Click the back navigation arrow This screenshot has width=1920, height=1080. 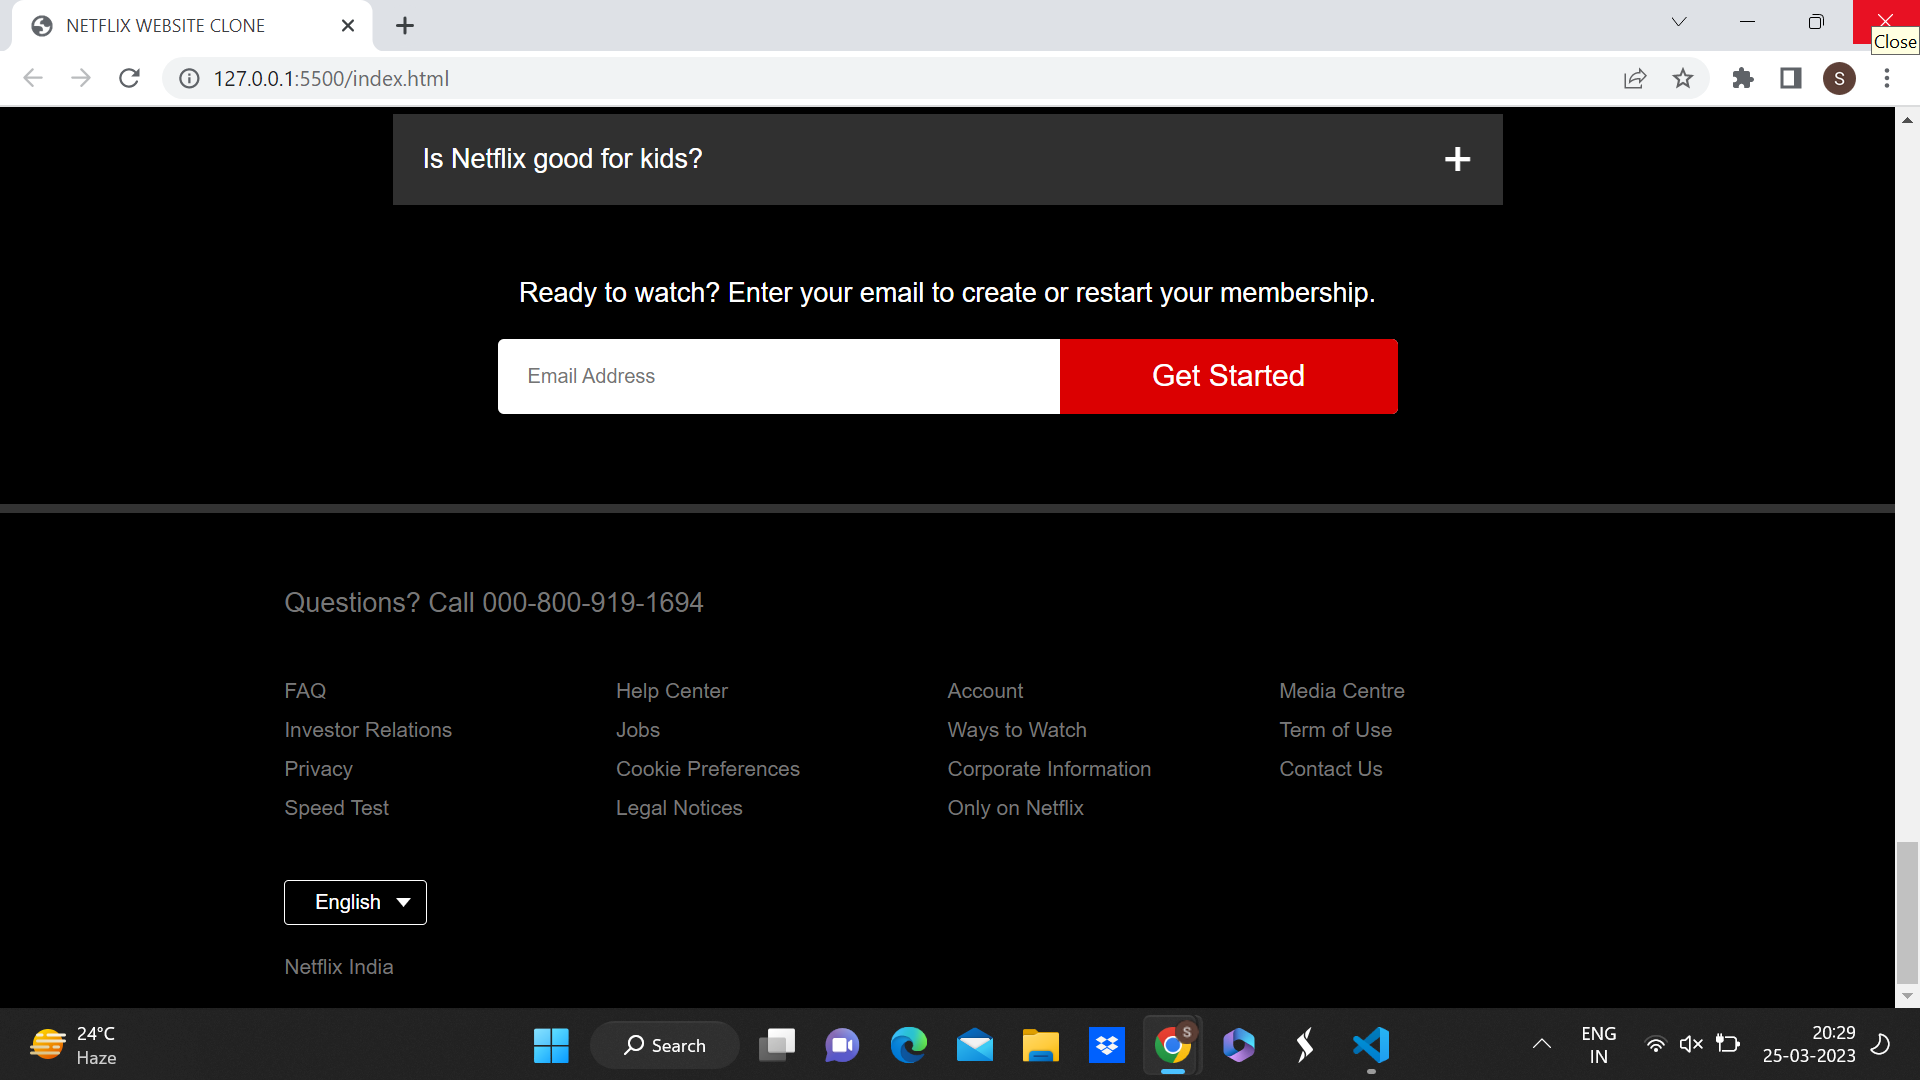[33, 78]
